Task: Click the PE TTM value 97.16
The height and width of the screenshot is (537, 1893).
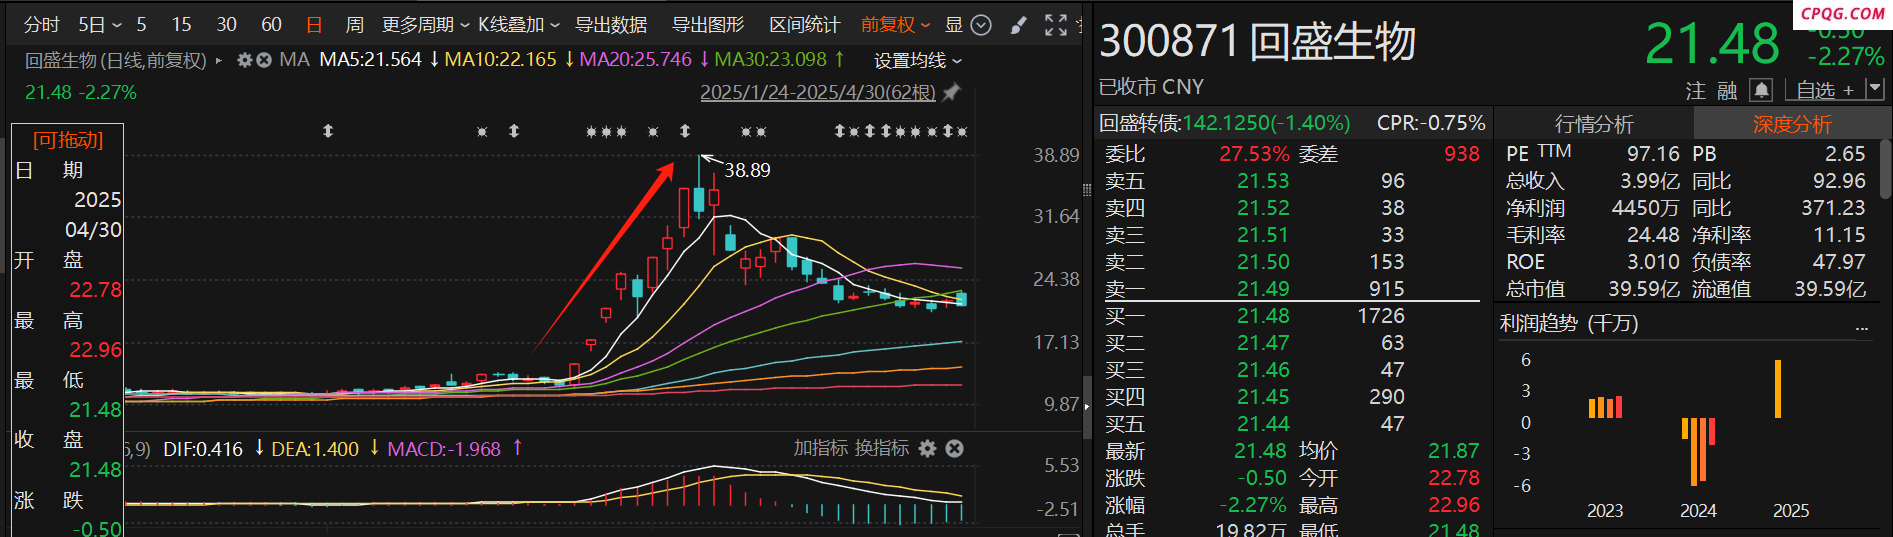Action: pos(1653,154)
